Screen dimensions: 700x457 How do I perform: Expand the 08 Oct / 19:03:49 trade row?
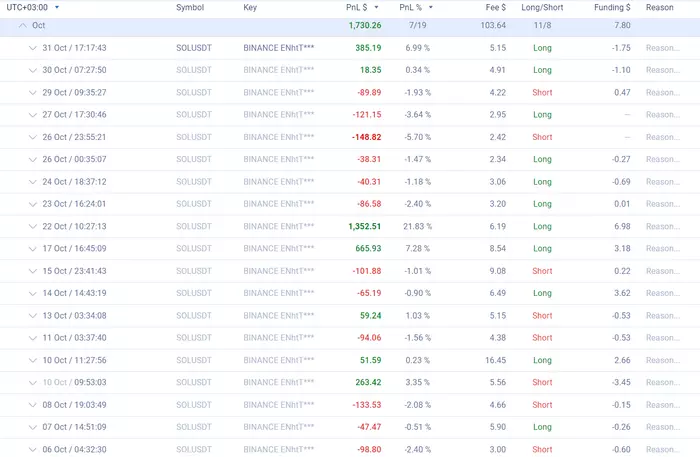33,405
